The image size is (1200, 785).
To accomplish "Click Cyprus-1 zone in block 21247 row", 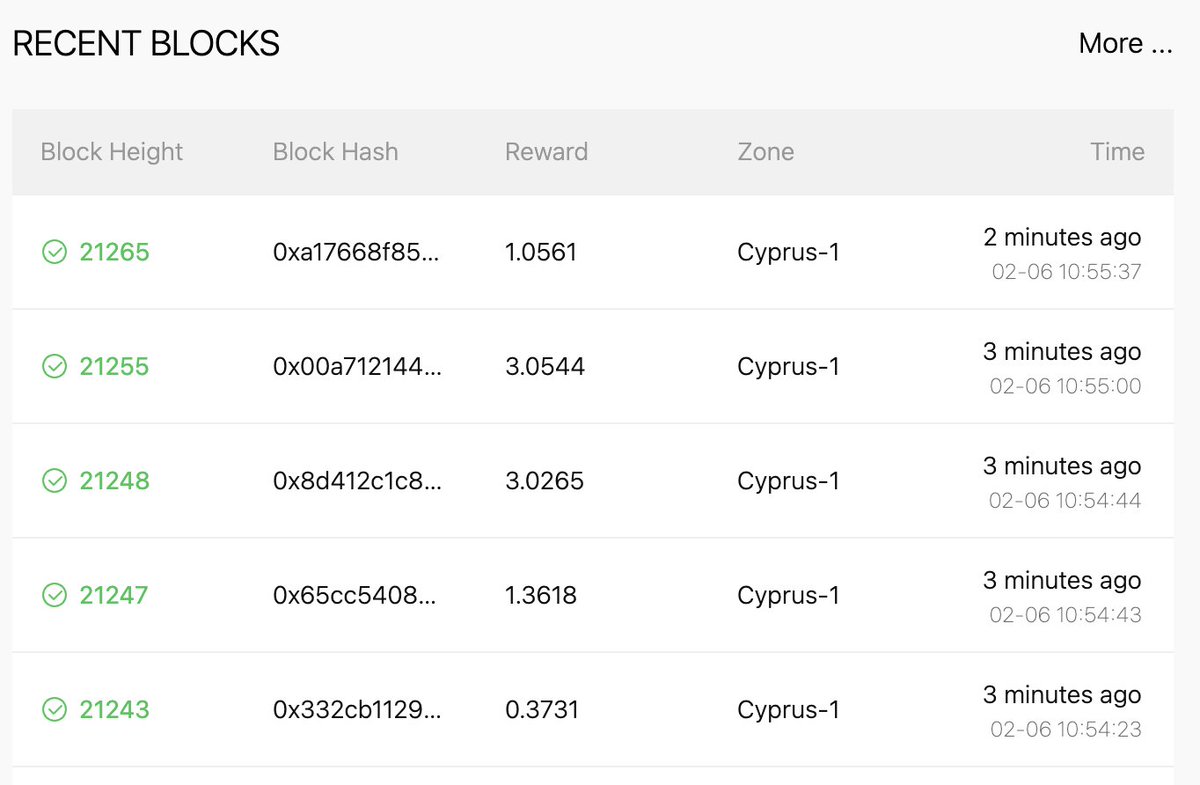I will 788,596.
